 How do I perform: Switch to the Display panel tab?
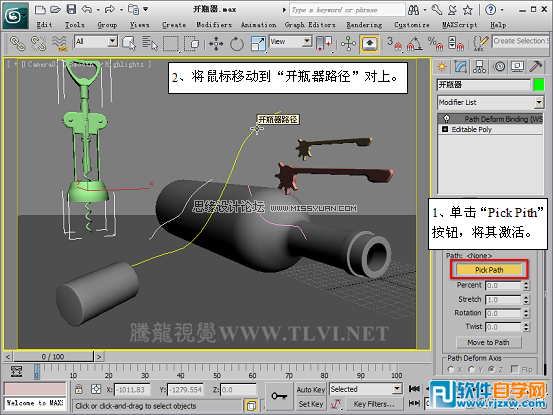tap(517, 66)
